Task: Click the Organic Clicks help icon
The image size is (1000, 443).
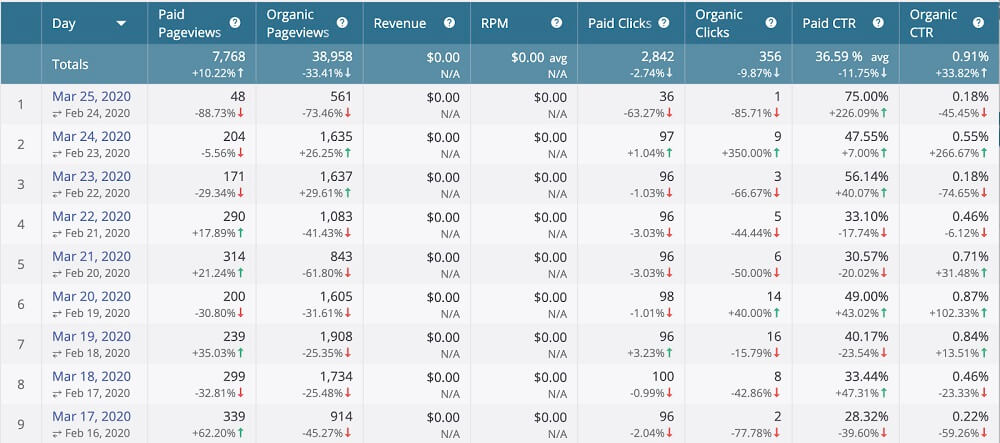Action: pos(771,23)
